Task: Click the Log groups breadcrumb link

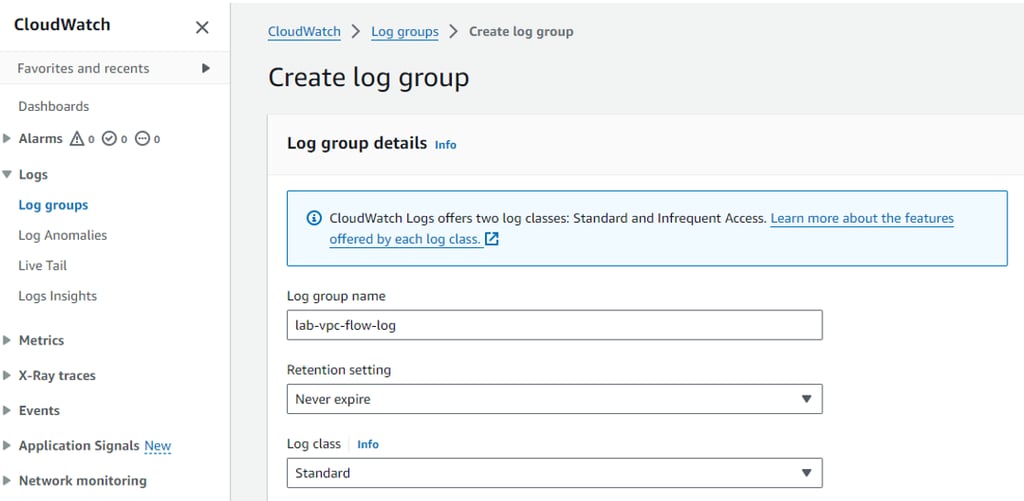Action: [x=404, y=31]
